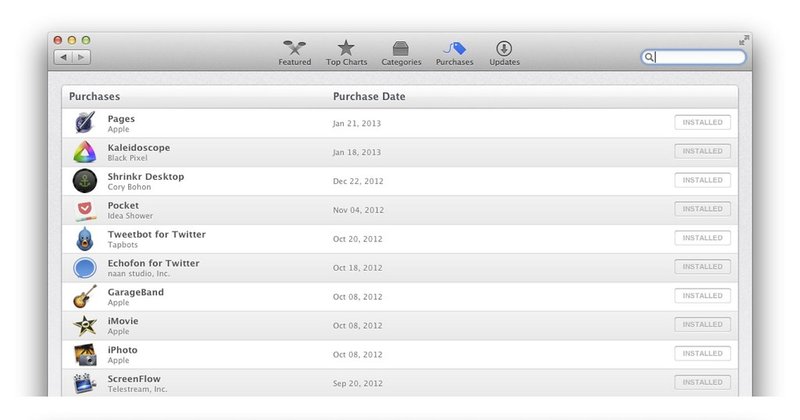The height and width of the screenshot is (420, 800).
Task: Click the GarageBand guitar icon
Action: click(85, 297)
